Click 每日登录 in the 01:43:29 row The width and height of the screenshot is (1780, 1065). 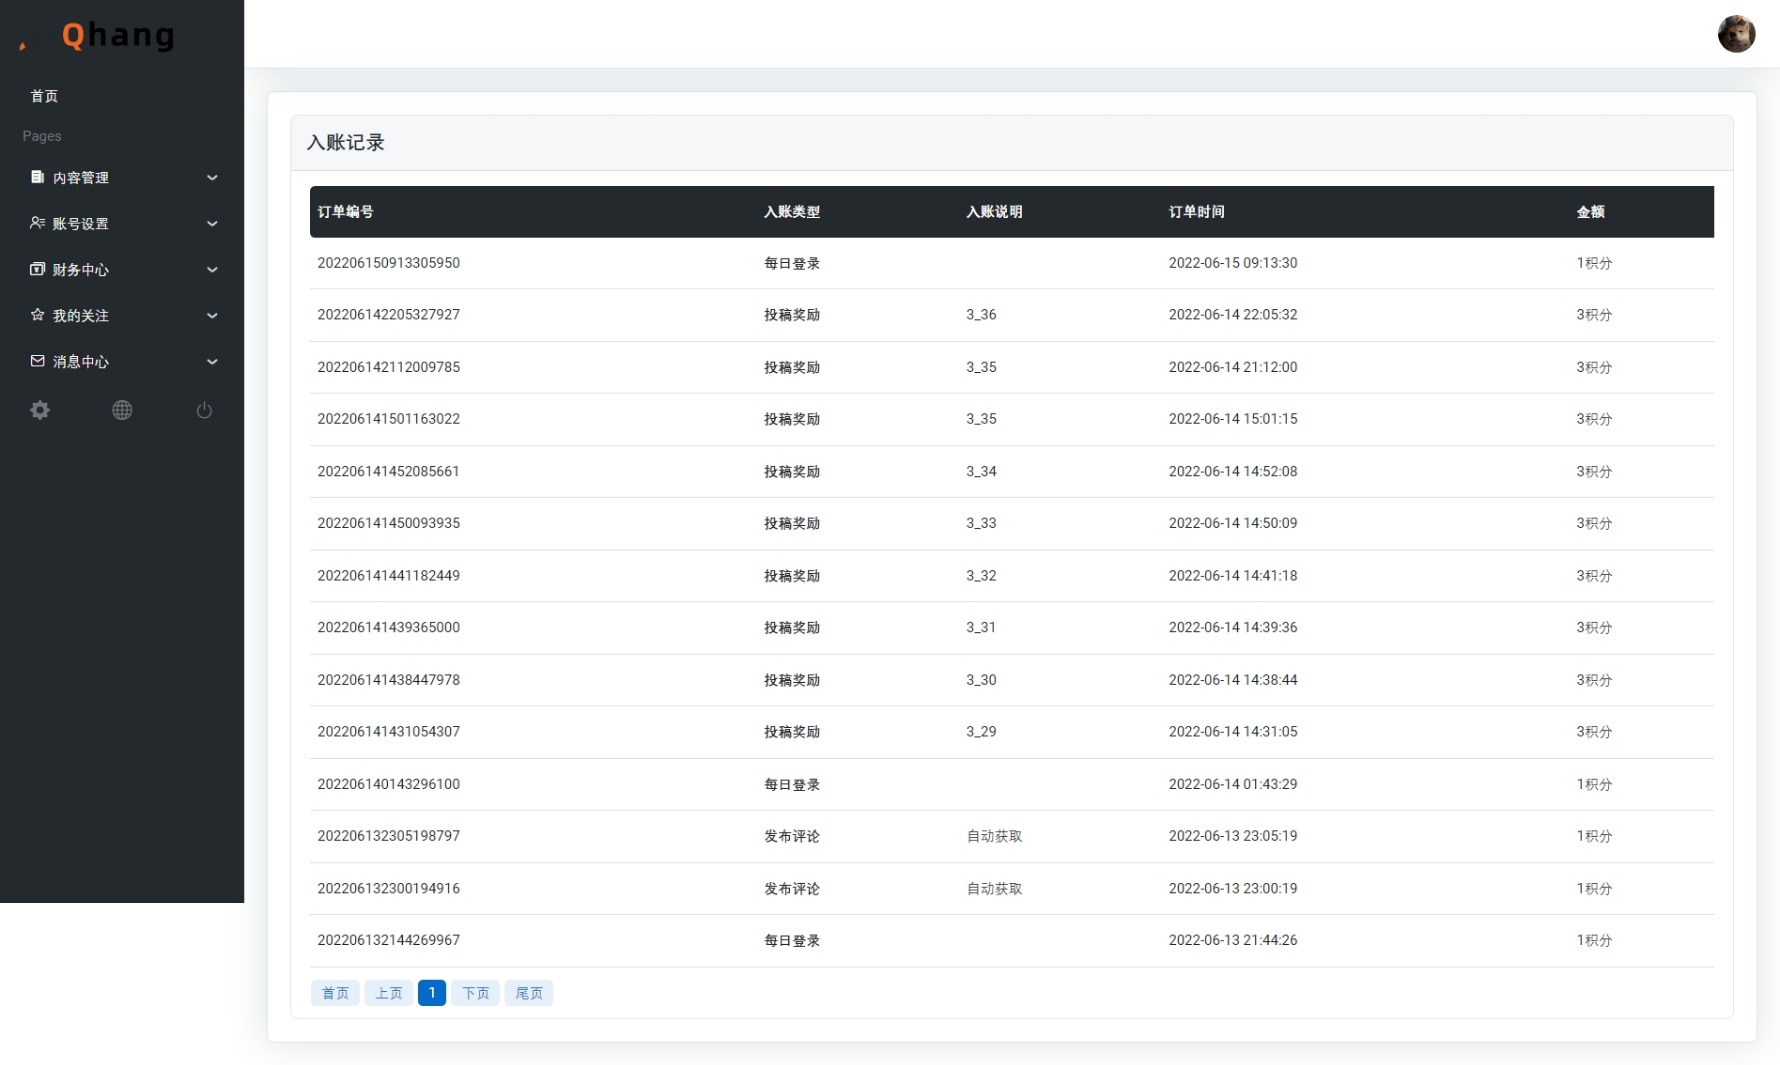pyautogui.click(x=792, y=785)
